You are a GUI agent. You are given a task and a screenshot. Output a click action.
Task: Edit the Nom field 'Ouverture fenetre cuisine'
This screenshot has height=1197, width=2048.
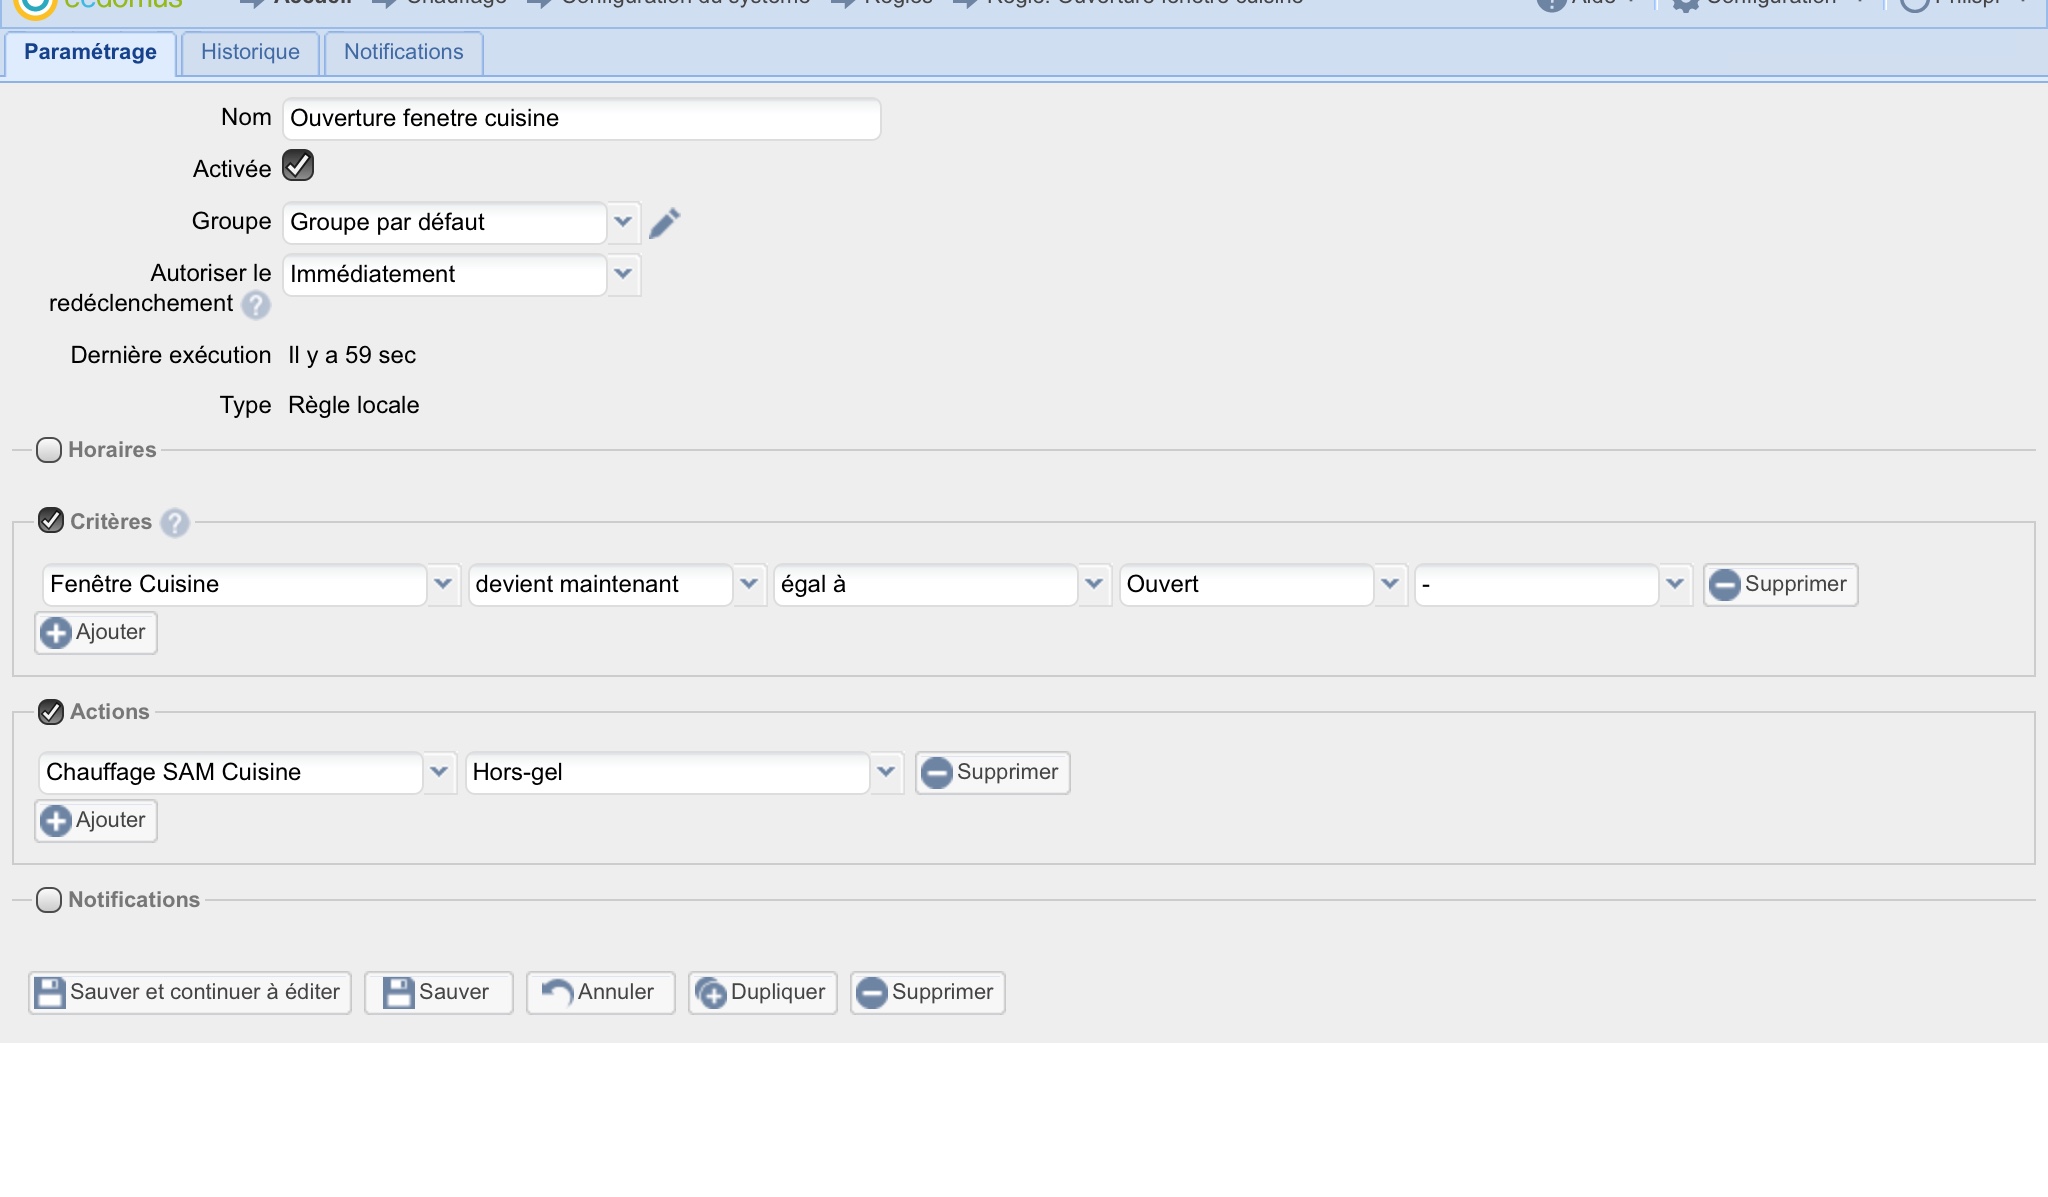click(581, 119)
